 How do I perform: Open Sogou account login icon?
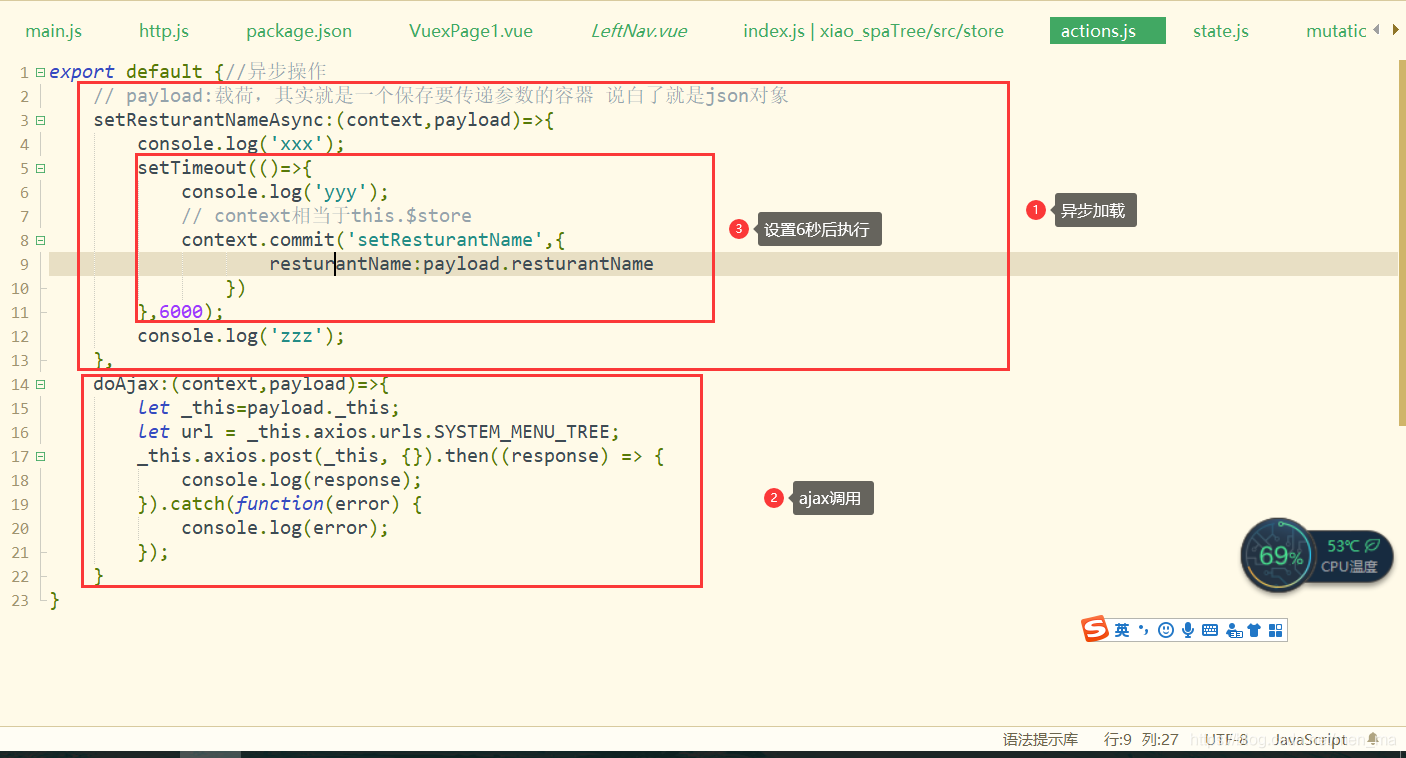point(1233,630)
